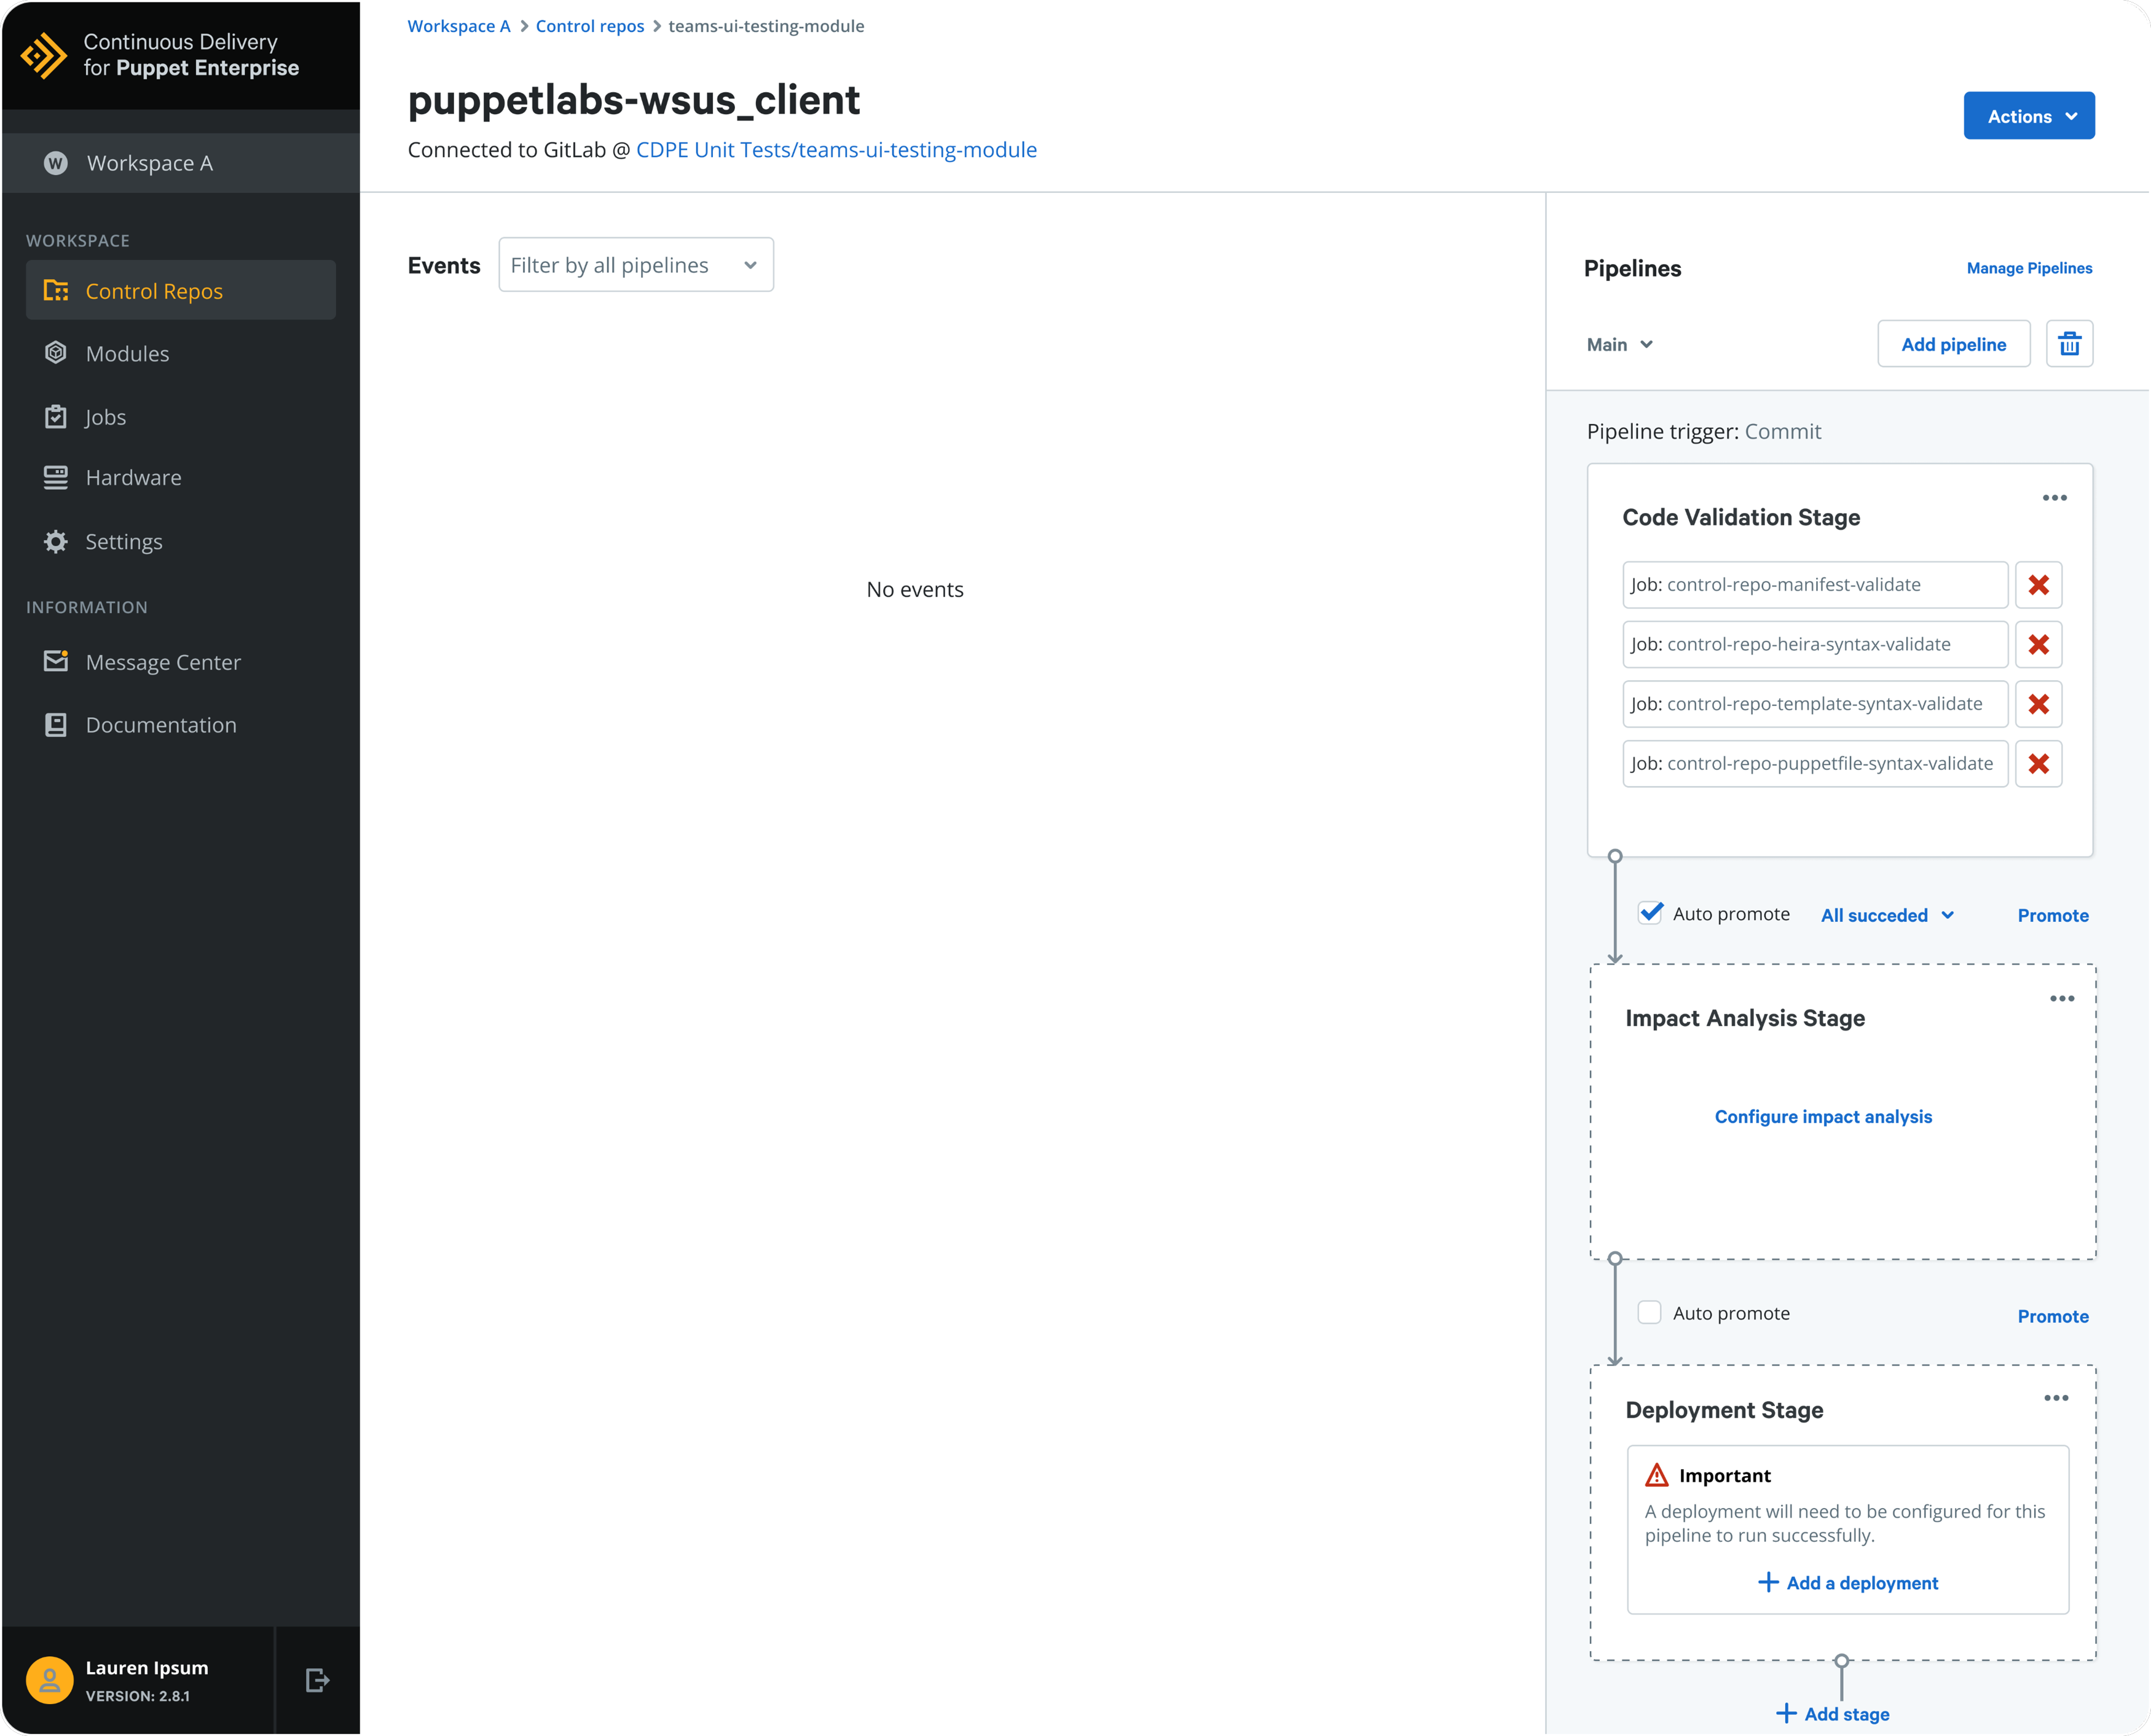Click the plus icon beside Add stage

pyautogui.click(x=1786, y=1714)
